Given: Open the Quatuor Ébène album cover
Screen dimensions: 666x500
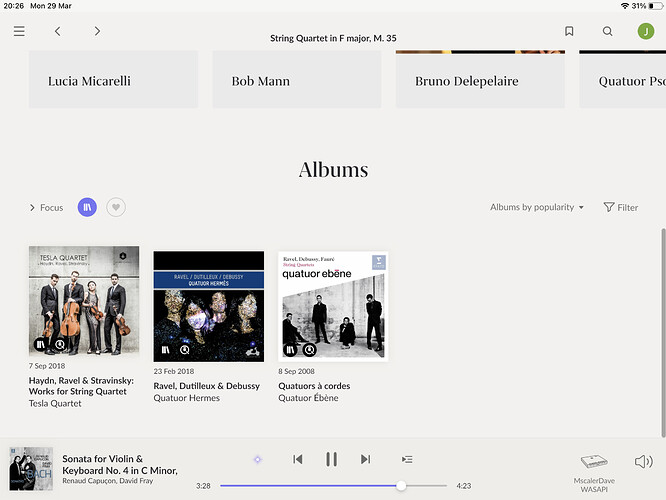Looking at the screenshot, I should pyautogui.click(x=333, y=306).
